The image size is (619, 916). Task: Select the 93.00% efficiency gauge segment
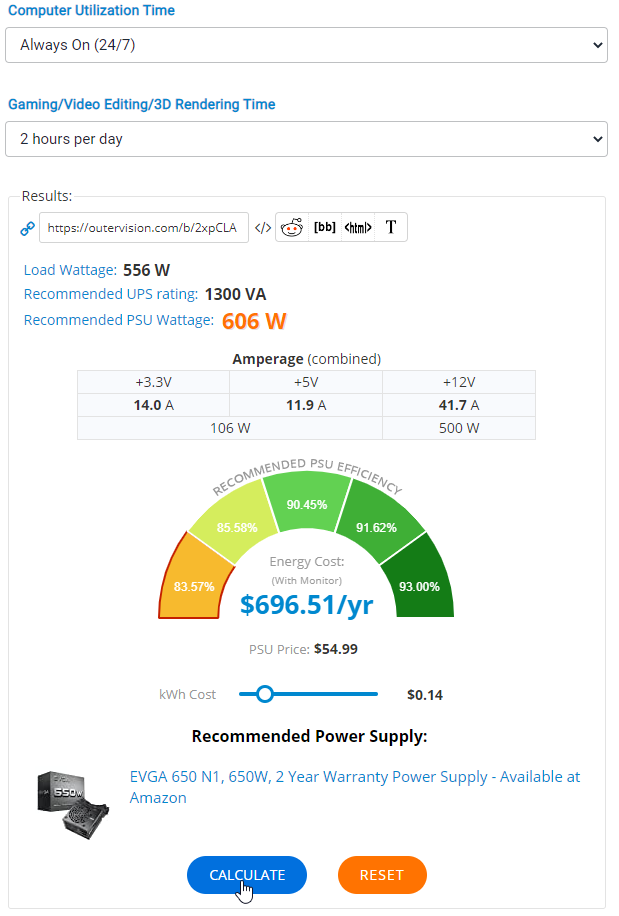pos(419,587)
